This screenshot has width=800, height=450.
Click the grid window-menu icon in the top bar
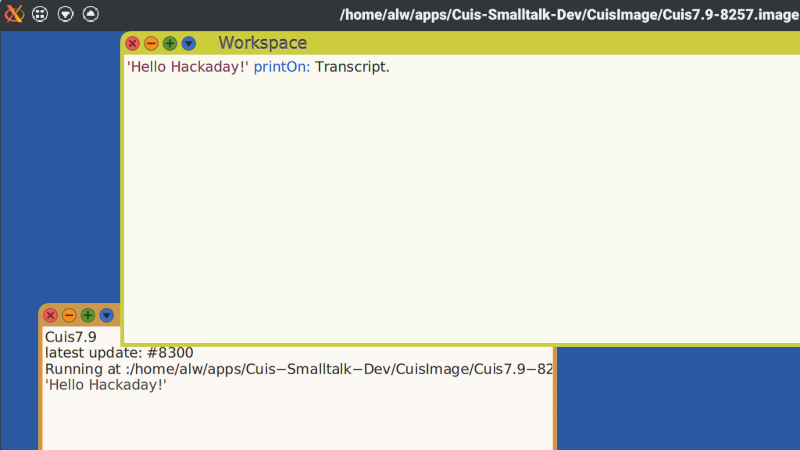click(x=40, y=14)
